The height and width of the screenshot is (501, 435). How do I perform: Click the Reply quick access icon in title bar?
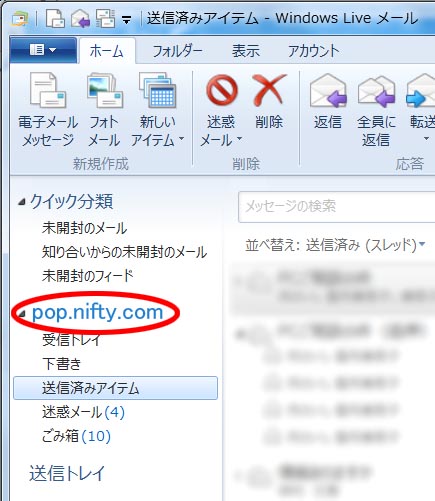click(x=80, y=18)
